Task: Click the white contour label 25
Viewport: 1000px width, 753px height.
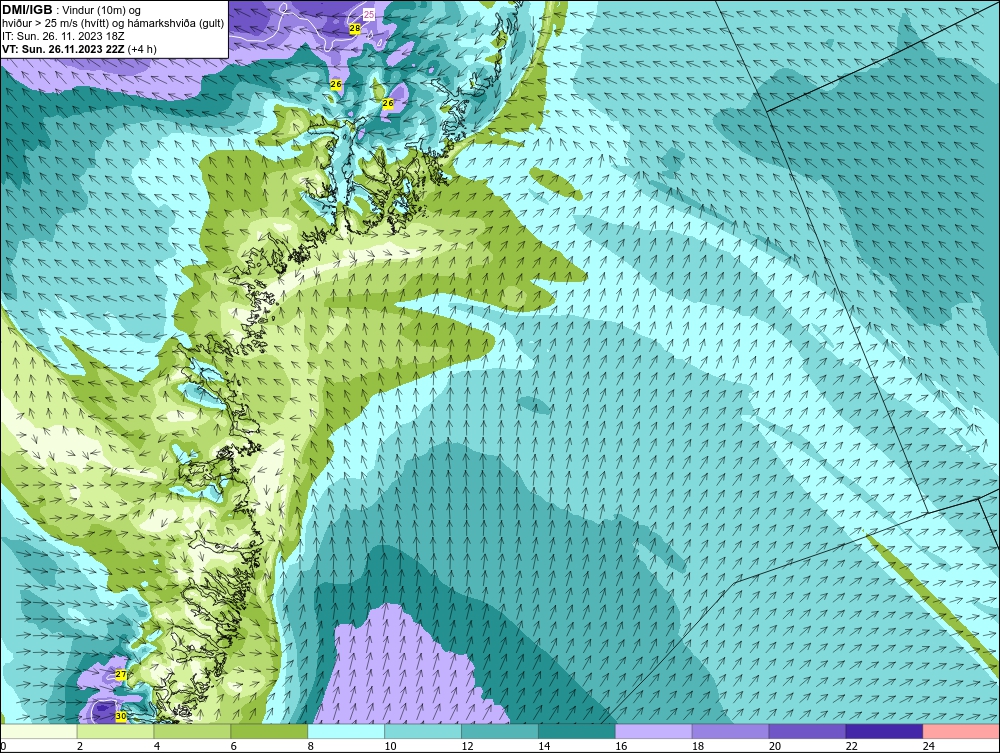Action: tap(369, 14)
